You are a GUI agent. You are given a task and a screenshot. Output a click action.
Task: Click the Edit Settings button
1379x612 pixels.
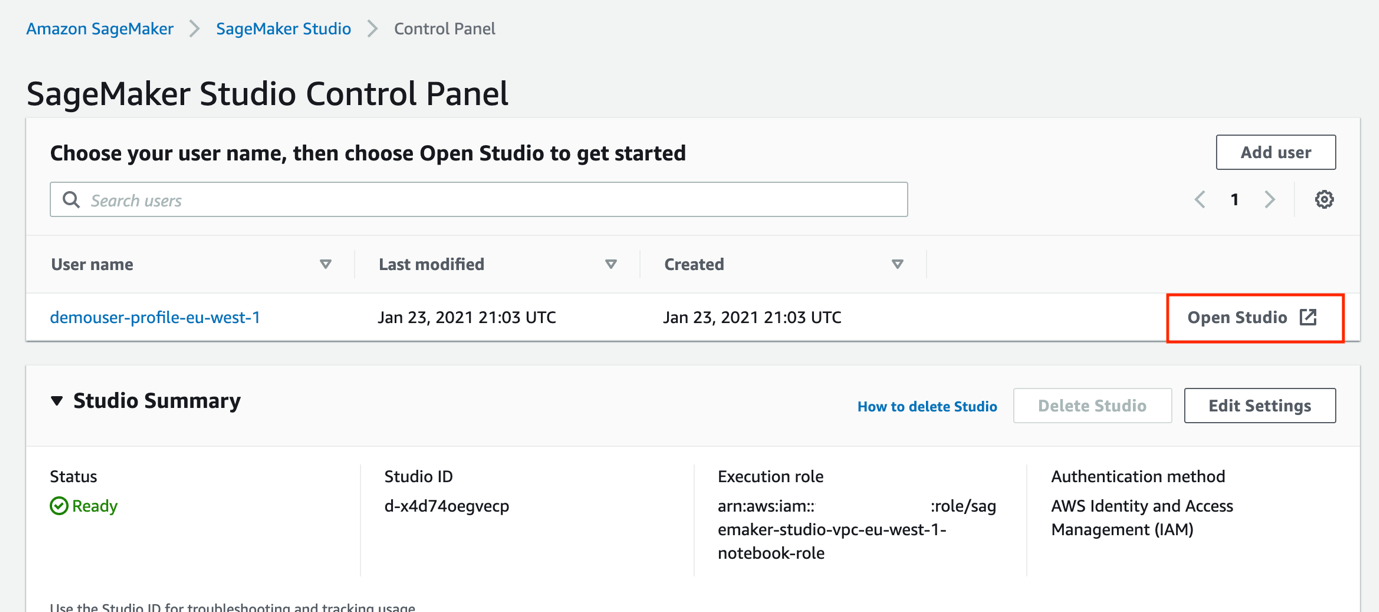[x=1259, y=406]
